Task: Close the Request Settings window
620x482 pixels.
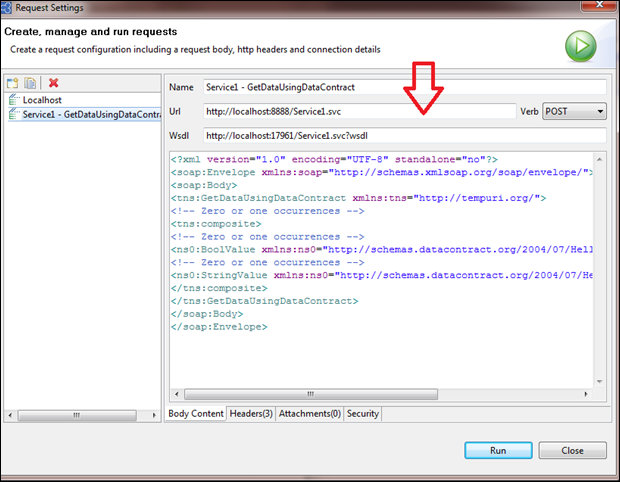Action: (599, 5)
